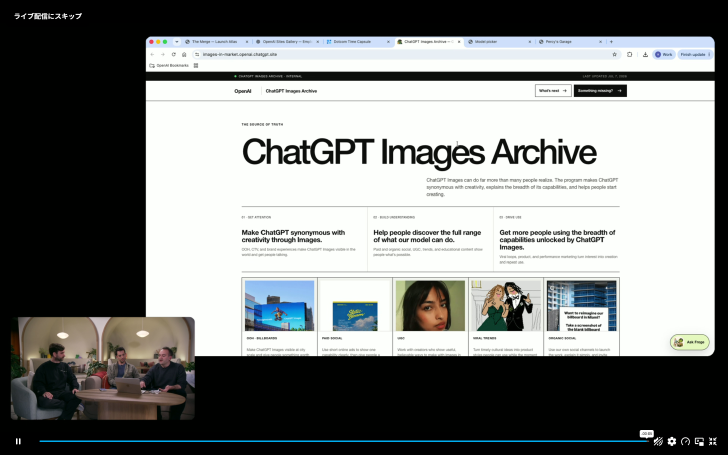Viewport: 728px width, 455px height.
Task: Close the 'Dotcom Time Capsule' tab
Action: [388, 42]
